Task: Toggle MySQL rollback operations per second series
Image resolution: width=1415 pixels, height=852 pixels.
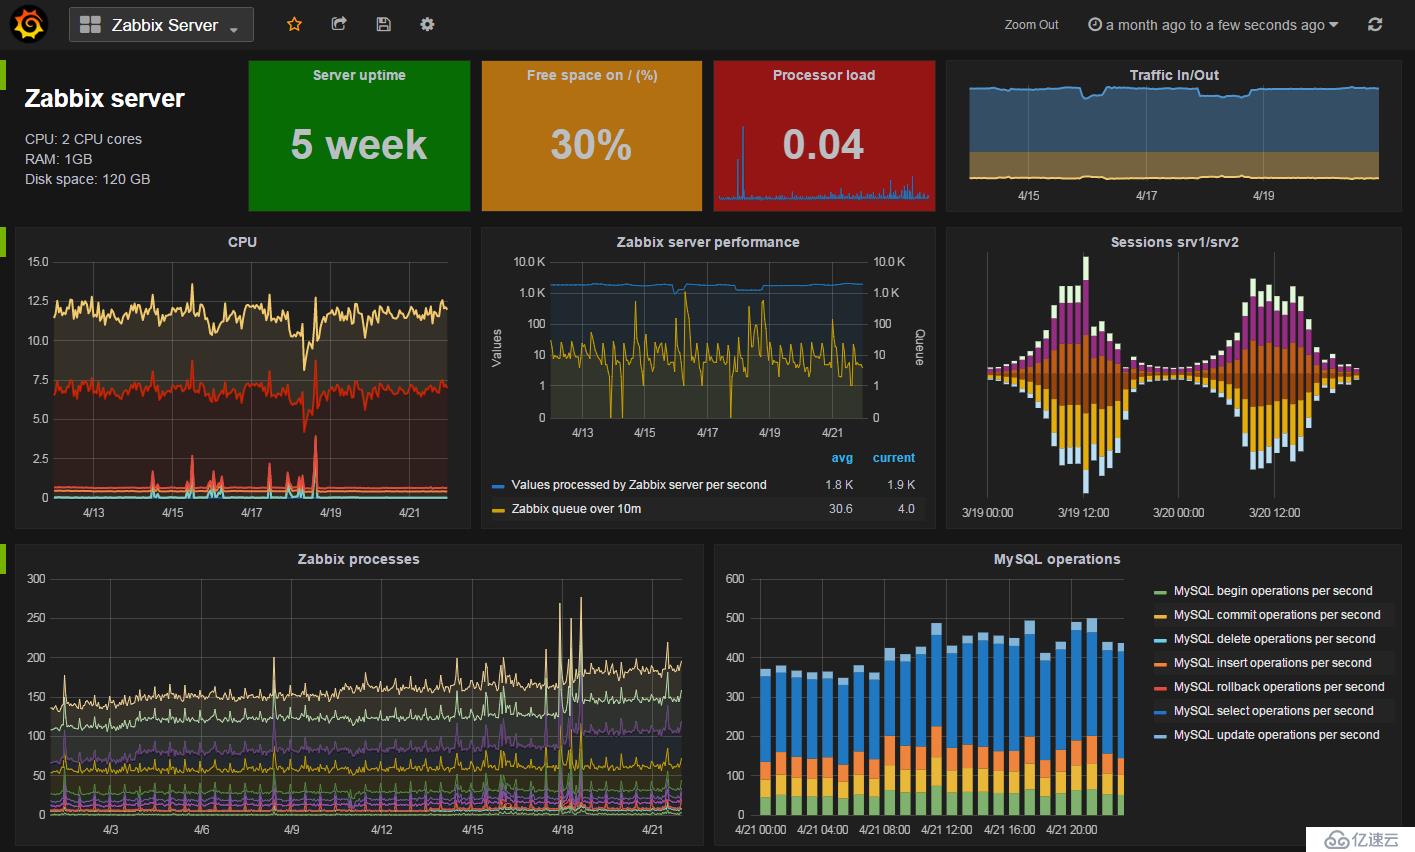Action: (1279, 687)
